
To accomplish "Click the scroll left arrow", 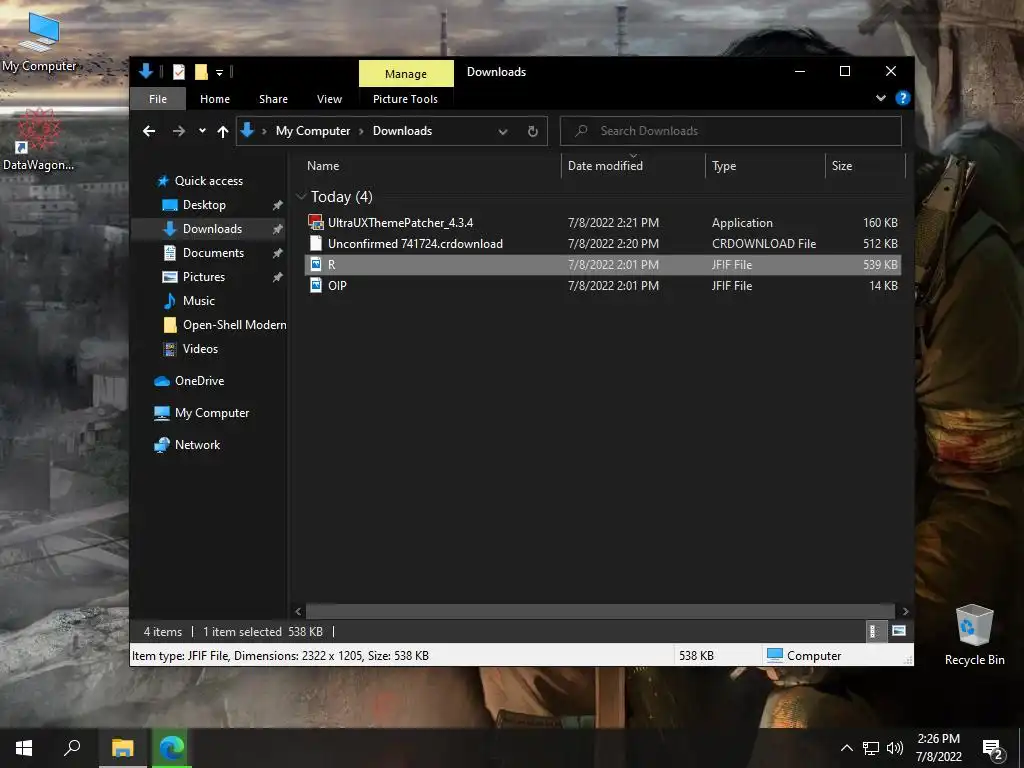I will (x=298, y=612).
